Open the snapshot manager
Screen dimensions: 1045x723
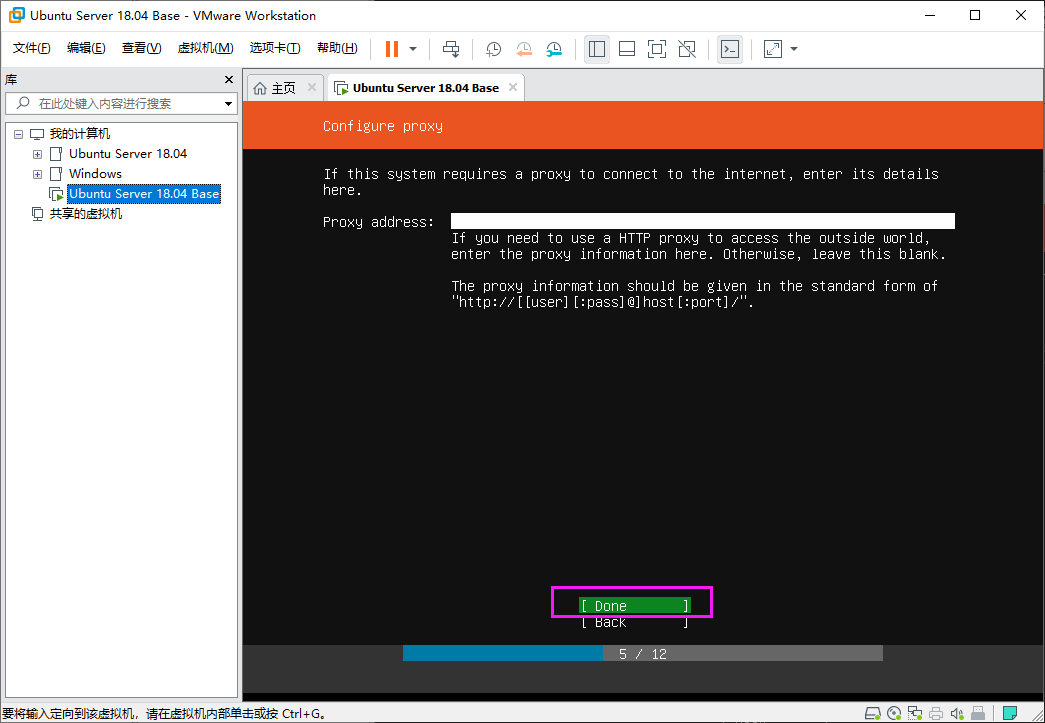[x=554, y=49]
